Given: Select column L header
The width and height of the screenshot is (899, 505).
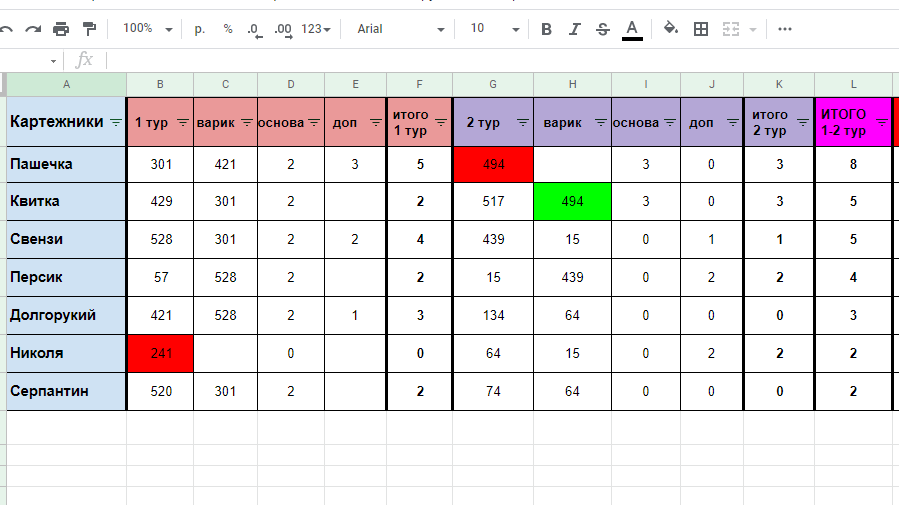Looking at the screenshot, I should (x=853, y=85).
